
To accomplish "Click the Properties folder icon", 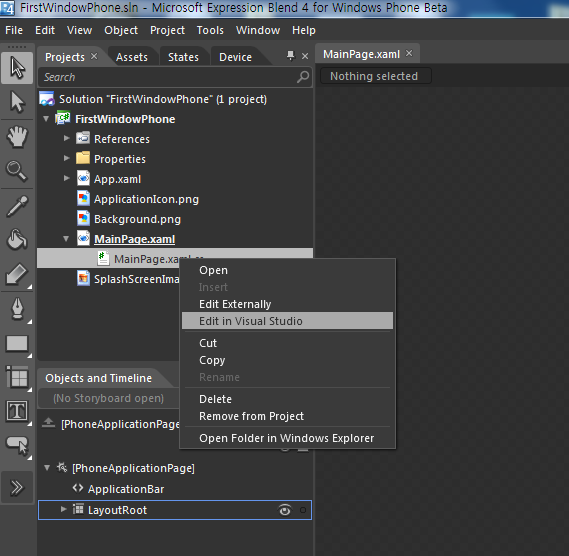I will (83, 158).
